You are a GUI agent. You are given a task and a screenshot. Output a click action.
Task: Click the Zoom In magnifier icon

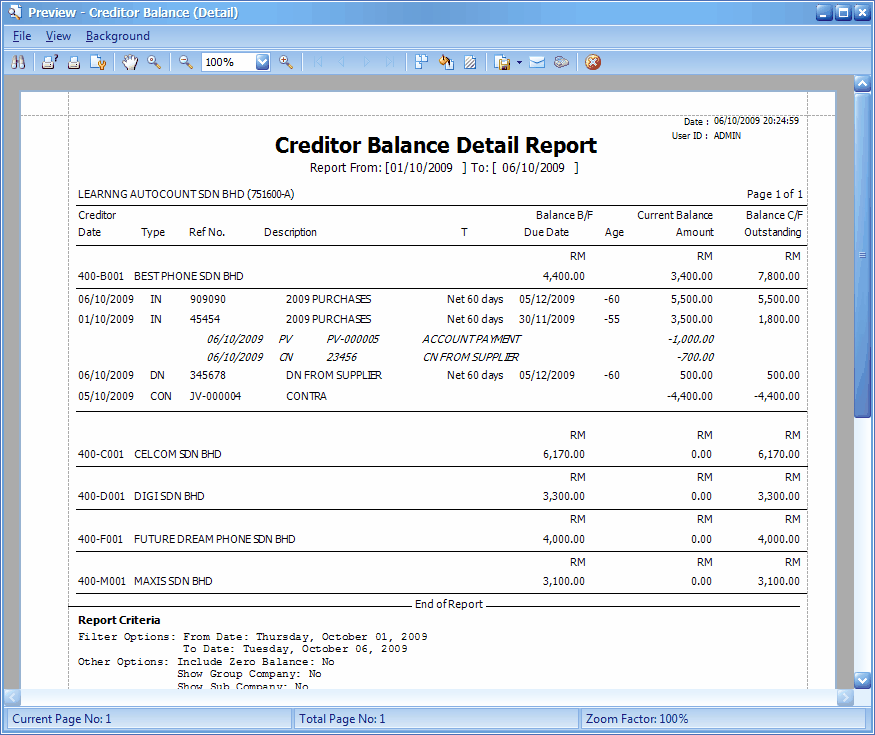coord(286,62)
